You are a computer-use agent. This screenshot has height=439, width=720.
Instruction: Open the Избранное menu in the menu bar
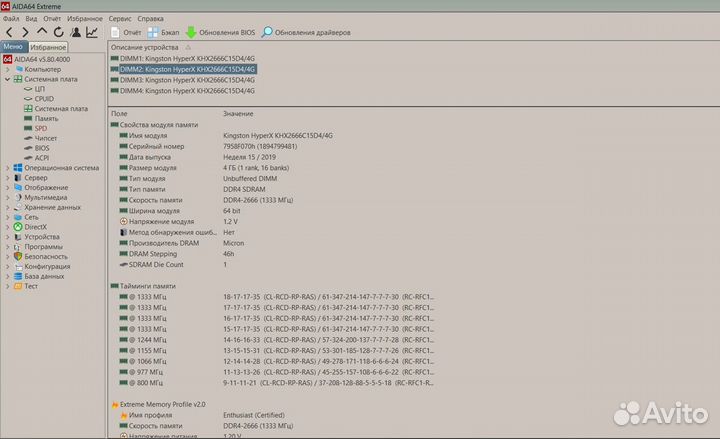pos(84,19)
